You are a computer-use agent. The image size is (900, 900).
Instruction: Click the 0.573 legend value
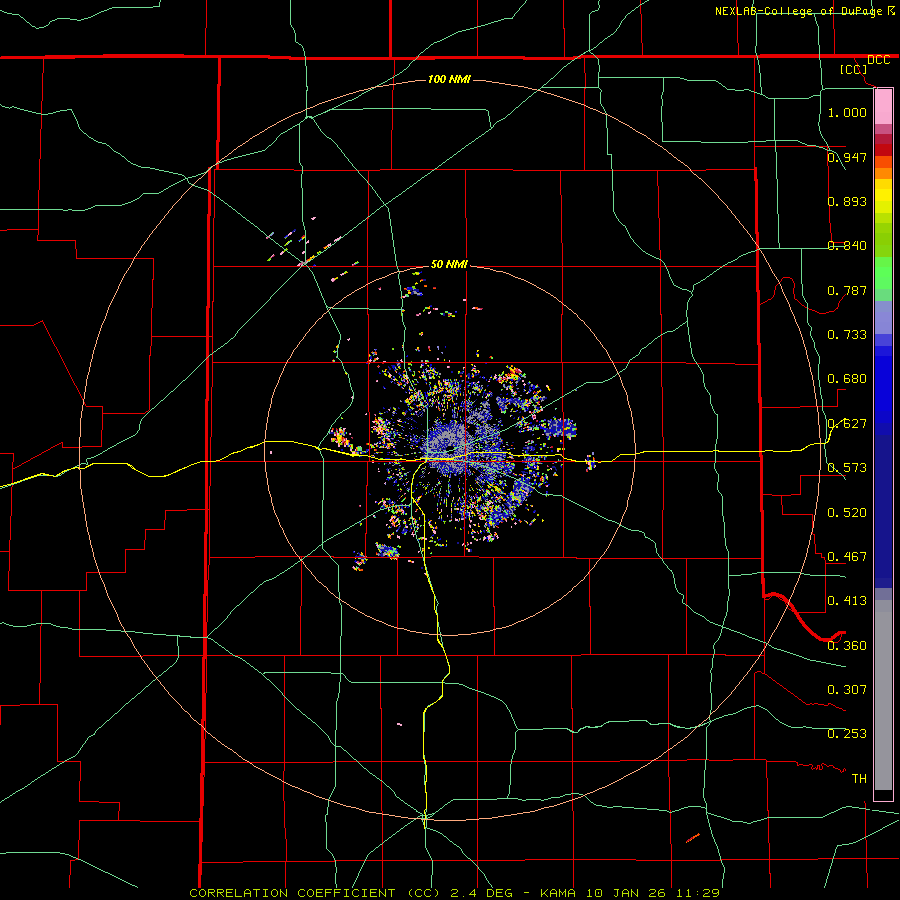coord(847,467)
